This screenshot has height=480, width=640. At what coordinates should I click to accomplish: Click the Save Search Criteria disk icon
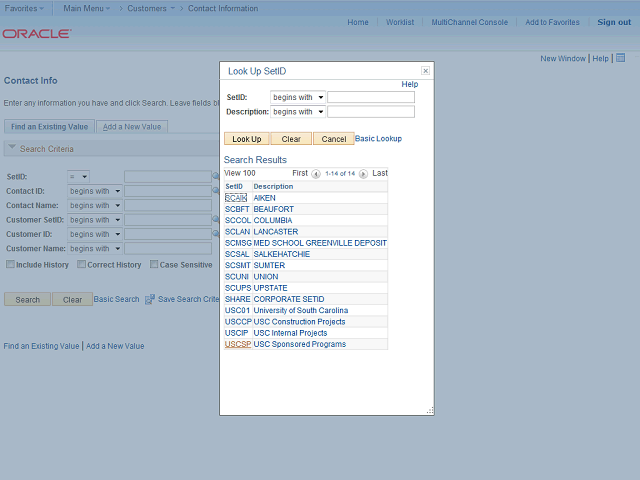[x=150, y=299]
